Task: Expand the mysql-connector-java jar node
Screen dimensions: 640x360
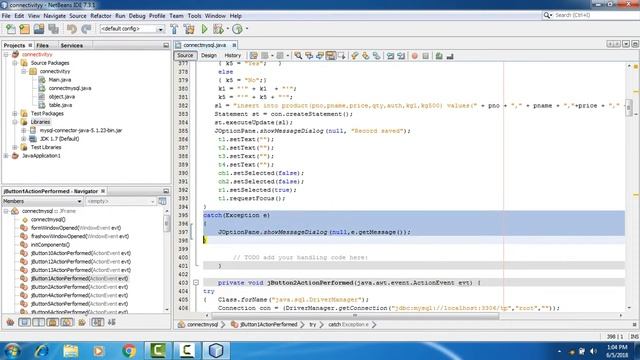Action: 24,130
